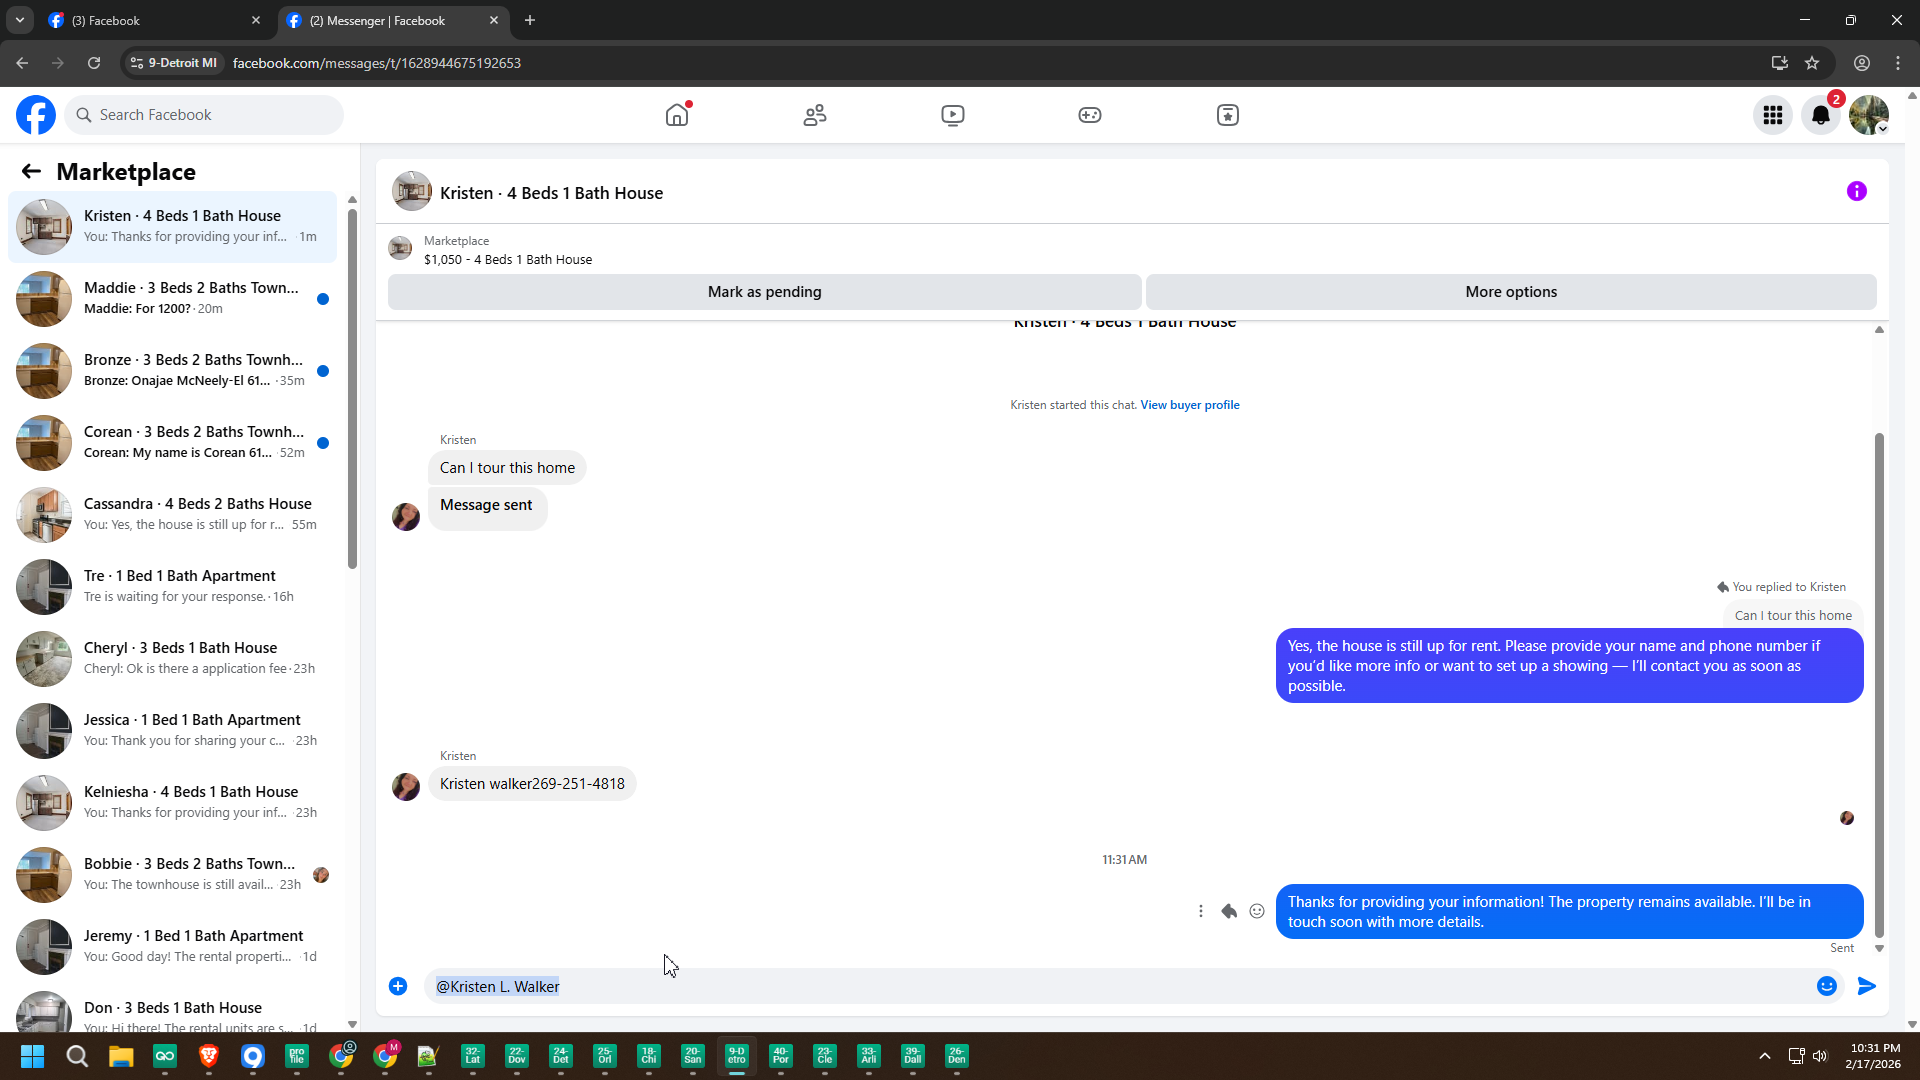This screenshot has height=1080, width=1920.
Task: Open message three-dot more actions menu
Action: [1201, 911]
